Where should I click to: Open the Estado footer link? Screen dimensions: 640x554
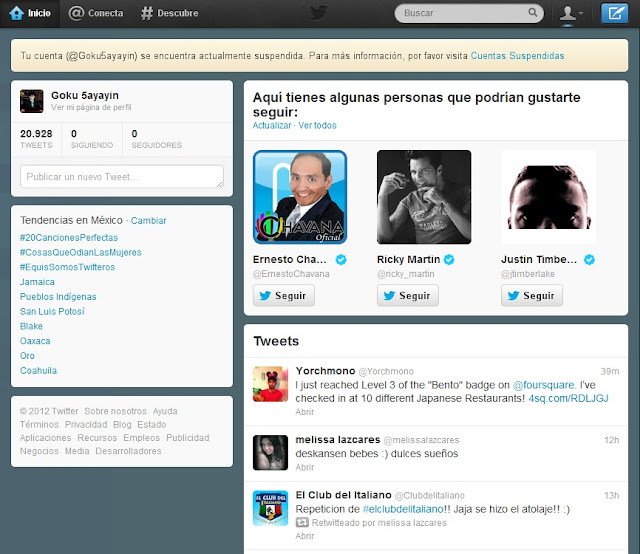coord(152,425)
